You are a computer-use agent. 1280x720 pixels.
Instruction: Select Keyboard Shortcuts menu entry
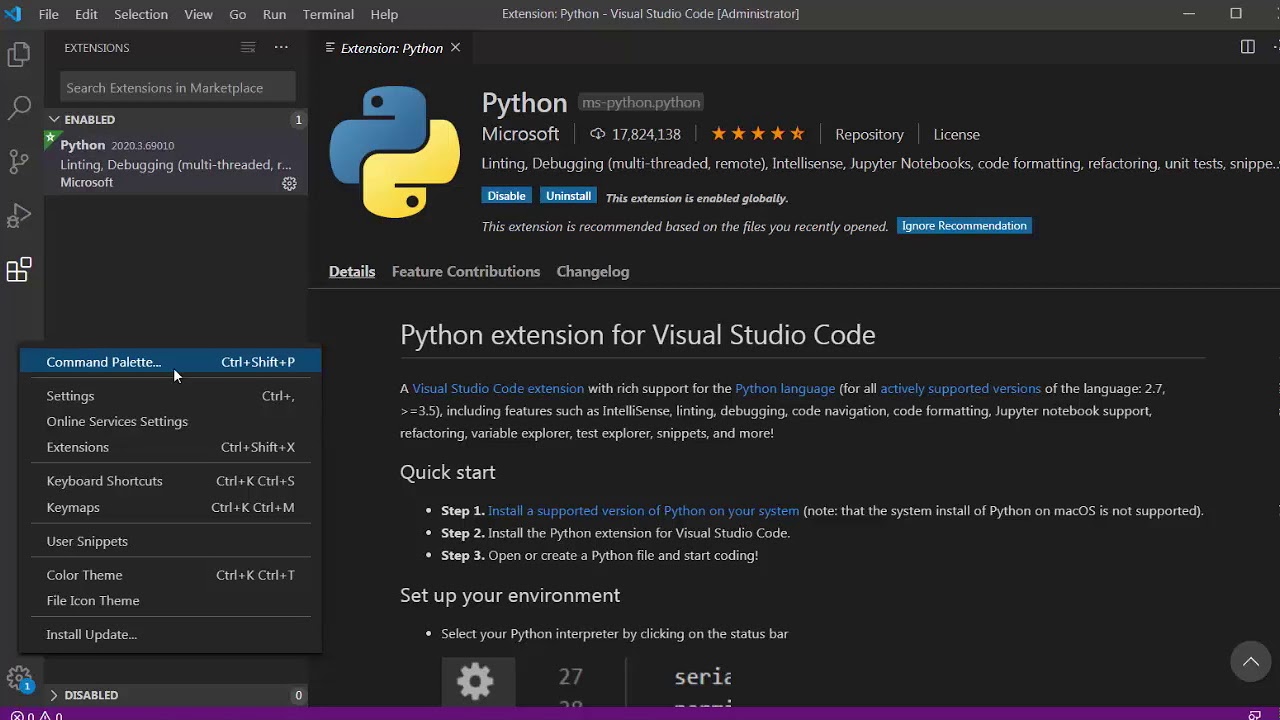click(x=170, y=481)
